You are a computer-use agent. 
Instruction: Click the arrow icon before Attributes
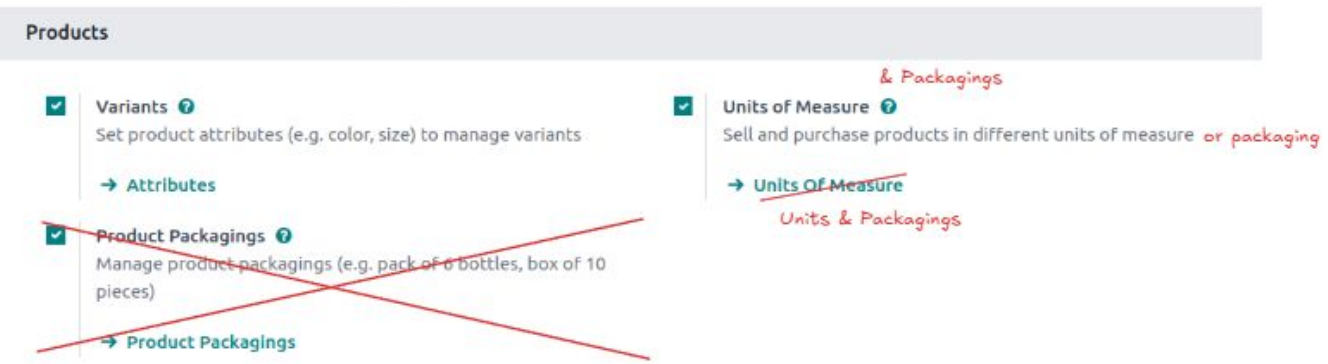click(109, 185)
